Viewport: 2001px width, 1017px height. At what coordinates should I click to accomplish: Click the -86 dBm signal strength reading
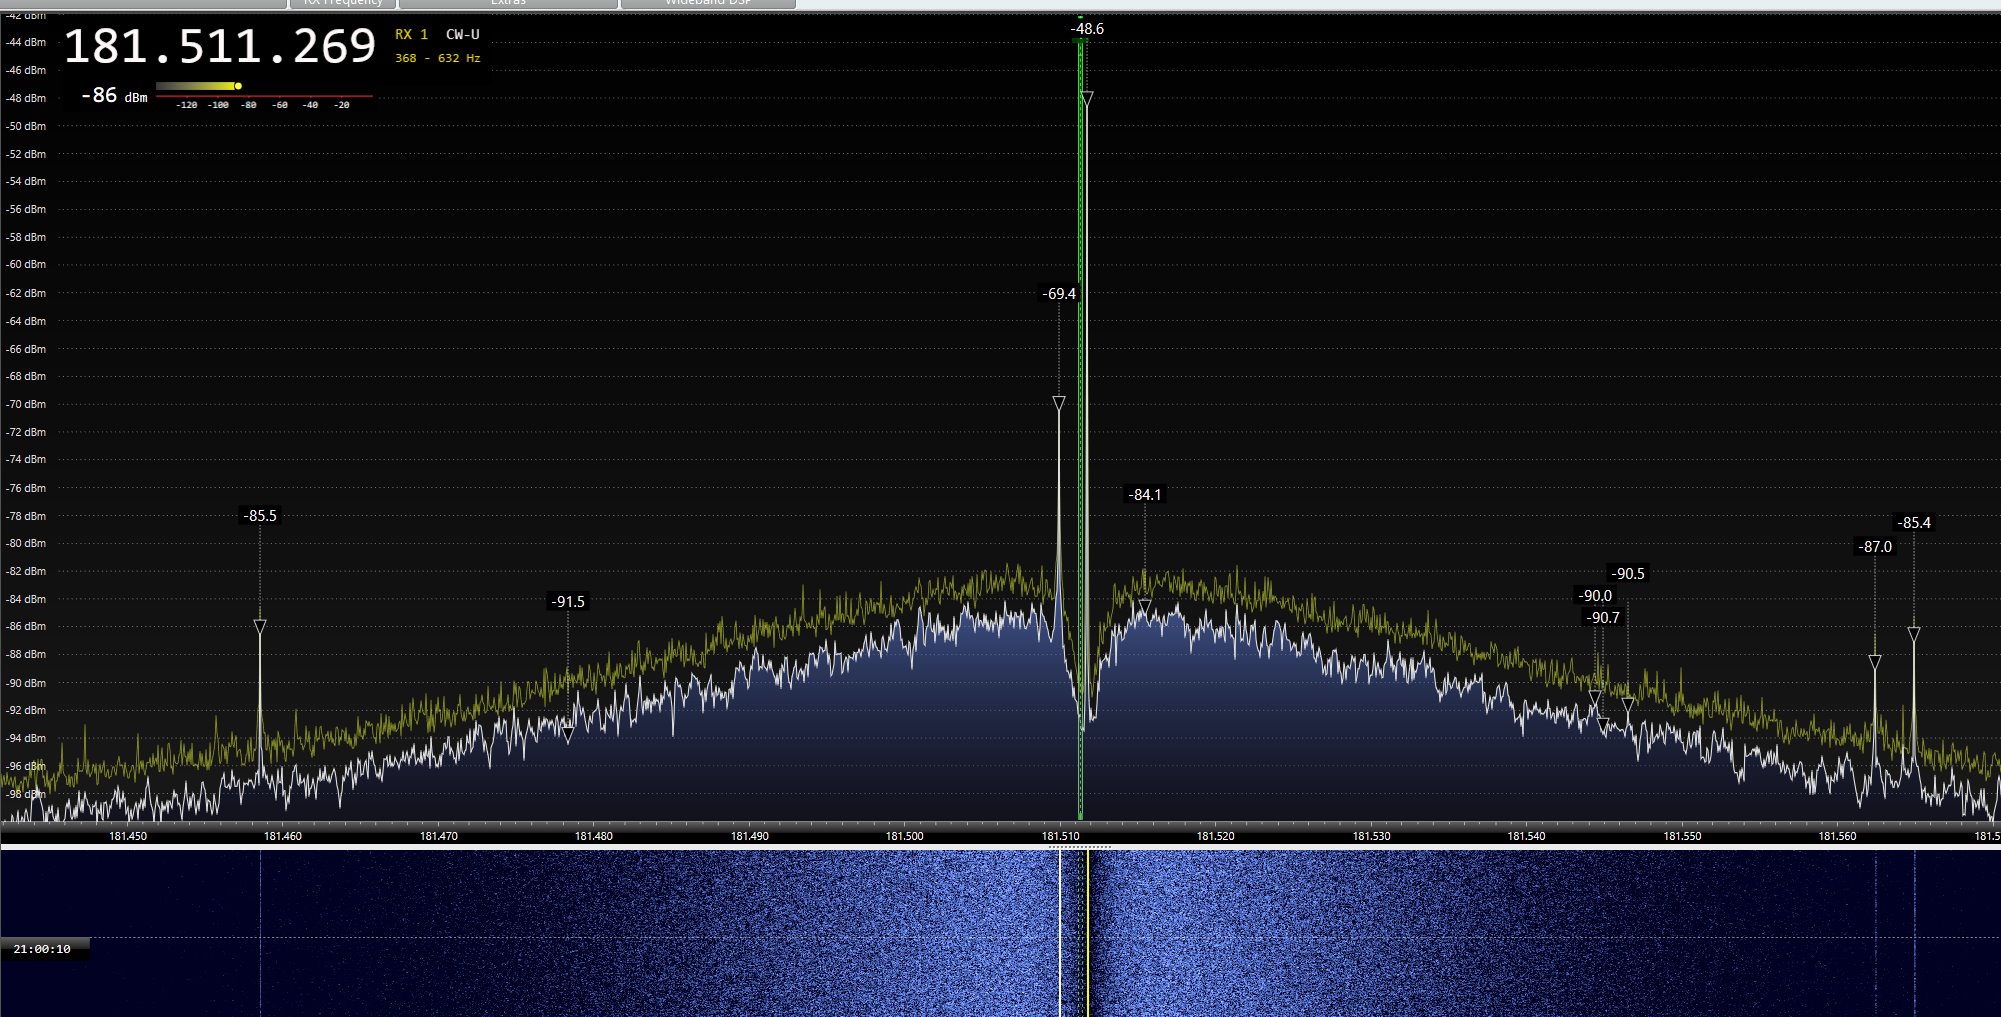click(114, 96)
